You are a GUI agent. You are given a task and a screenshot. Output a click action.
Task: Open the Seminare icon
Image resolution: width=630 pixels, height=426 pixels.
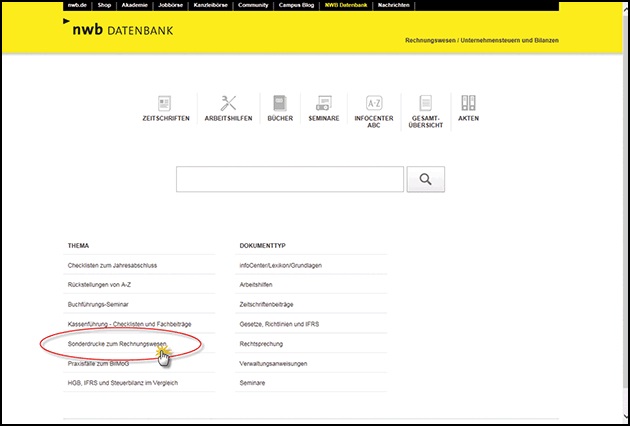click(x=324, y=103)
